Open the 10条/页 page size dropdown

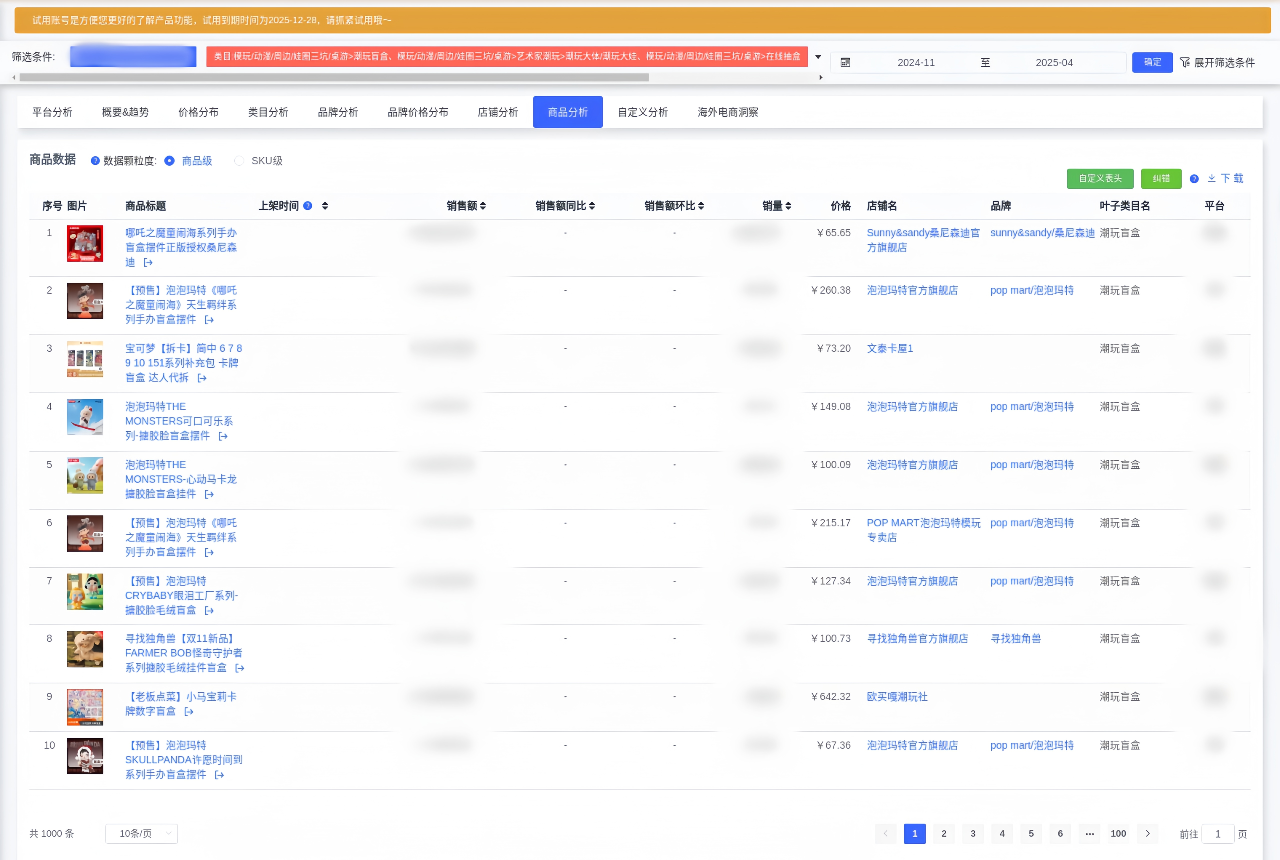(x=141, y=834)
